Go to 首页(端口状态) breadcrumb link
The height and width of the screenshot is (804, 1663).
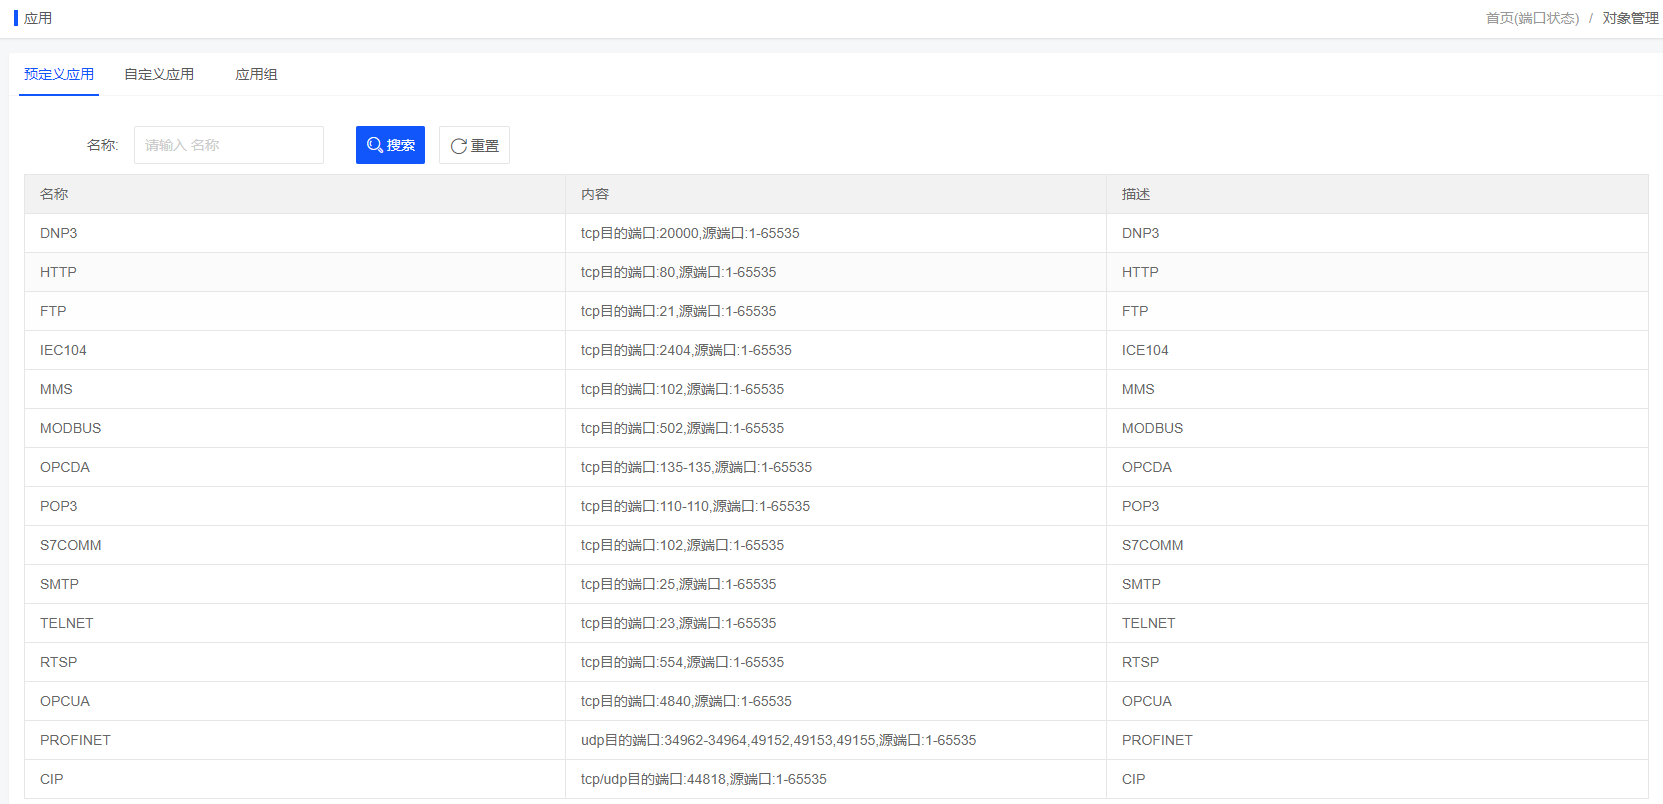coord(1532,18)
